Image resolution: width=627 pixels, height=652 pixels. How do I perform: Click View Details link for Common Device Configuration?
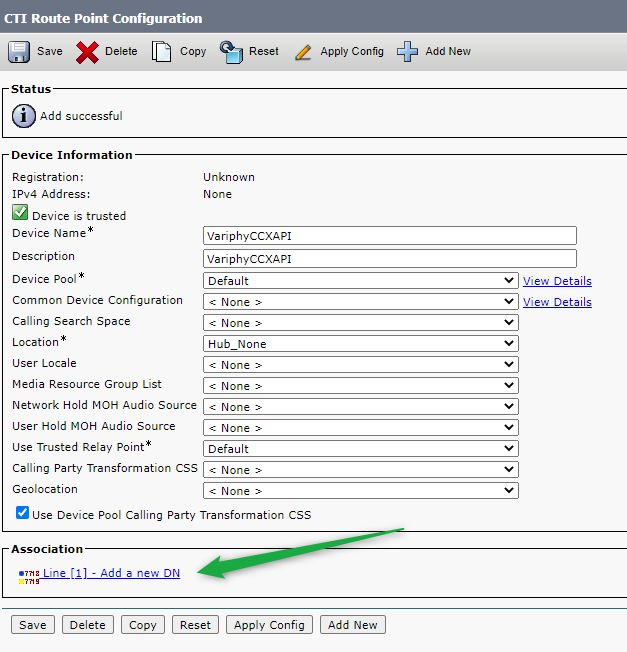tap(557, 302)
